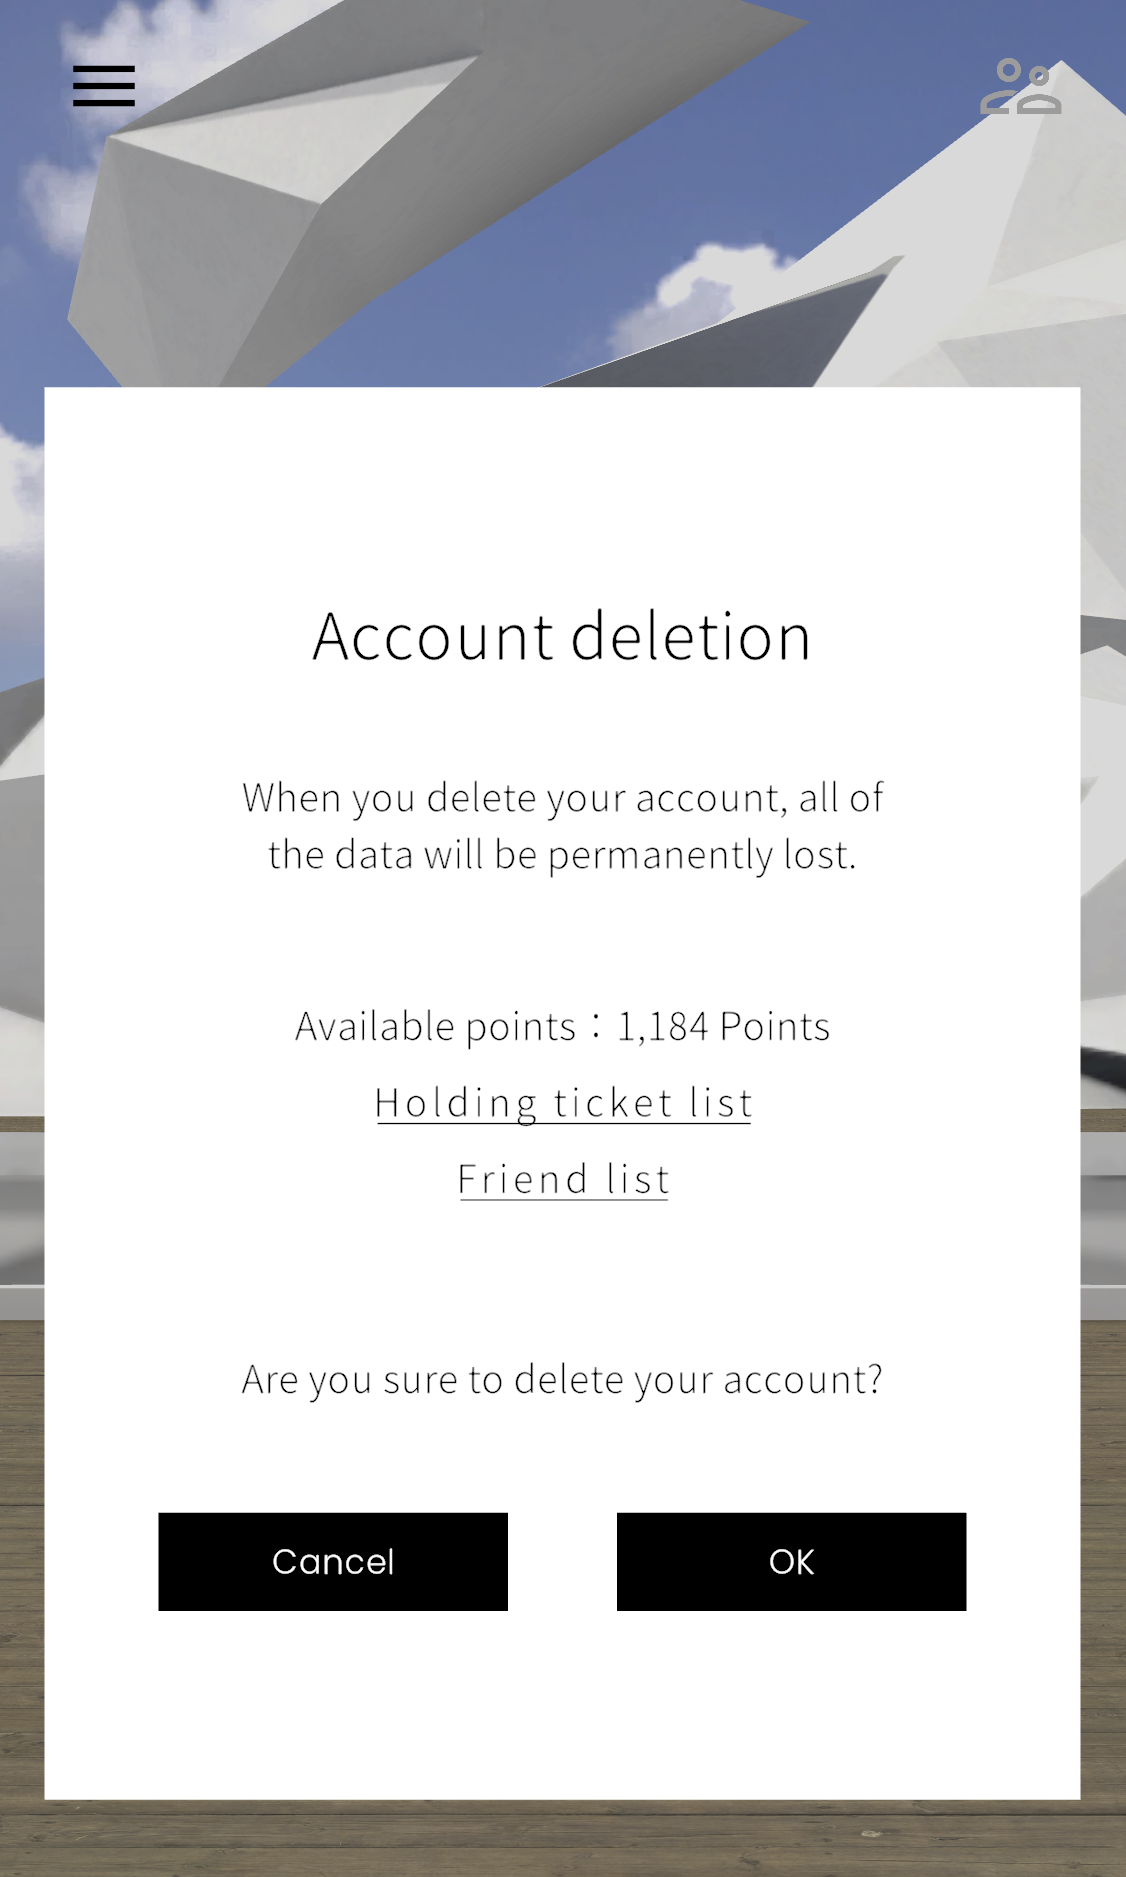Viewport: 1126px width, 1877px height.
Task: Tap the gap between Cancel and OK
Action: click(562, 1561)
